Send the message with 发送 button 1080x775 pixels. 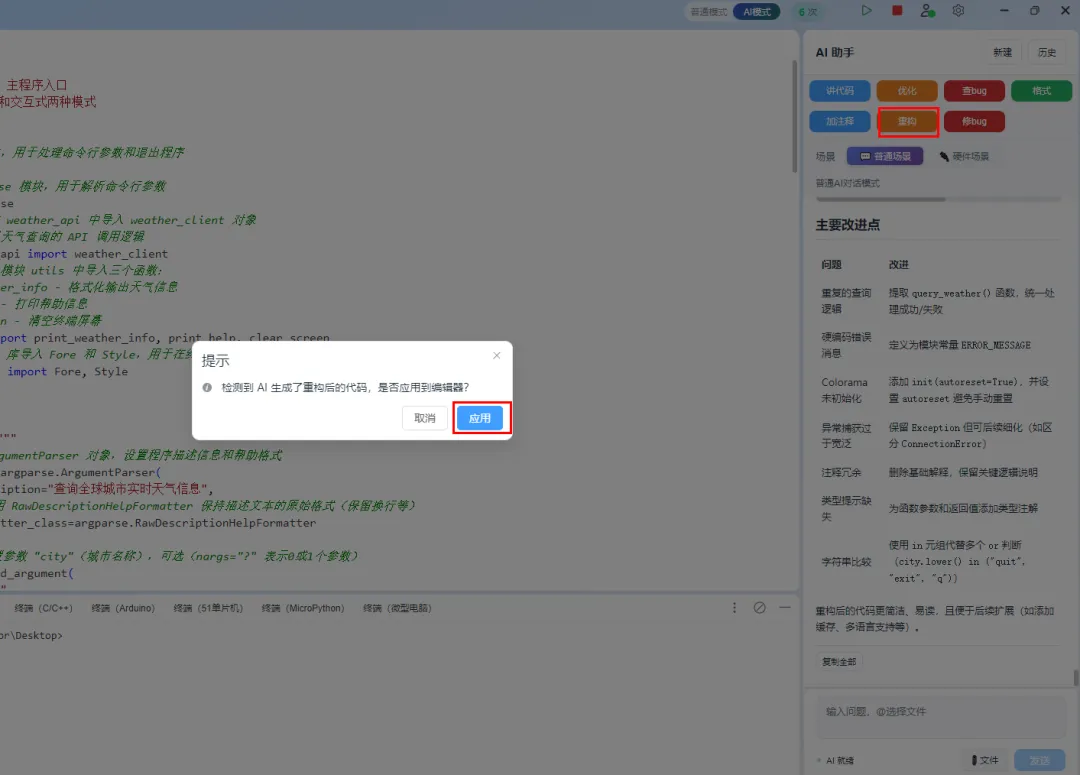[1039, 760]
